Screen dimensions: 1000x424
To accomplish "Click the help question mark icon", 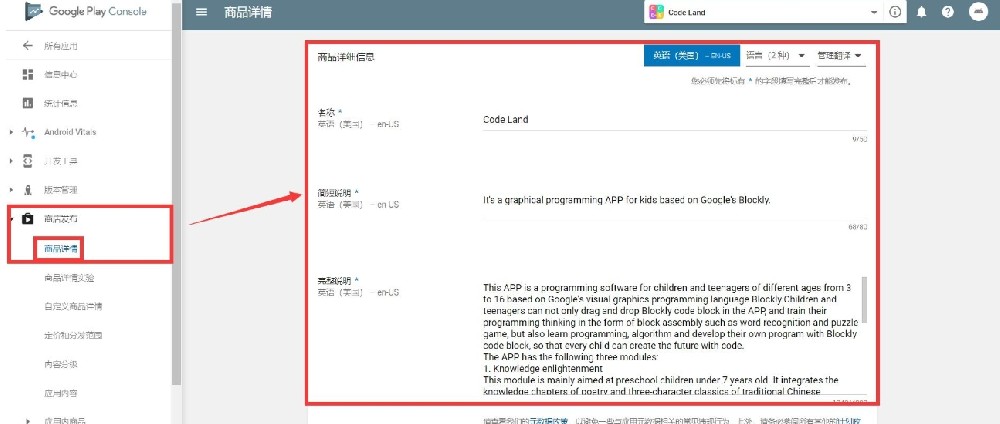I will (x=947, y=12).
